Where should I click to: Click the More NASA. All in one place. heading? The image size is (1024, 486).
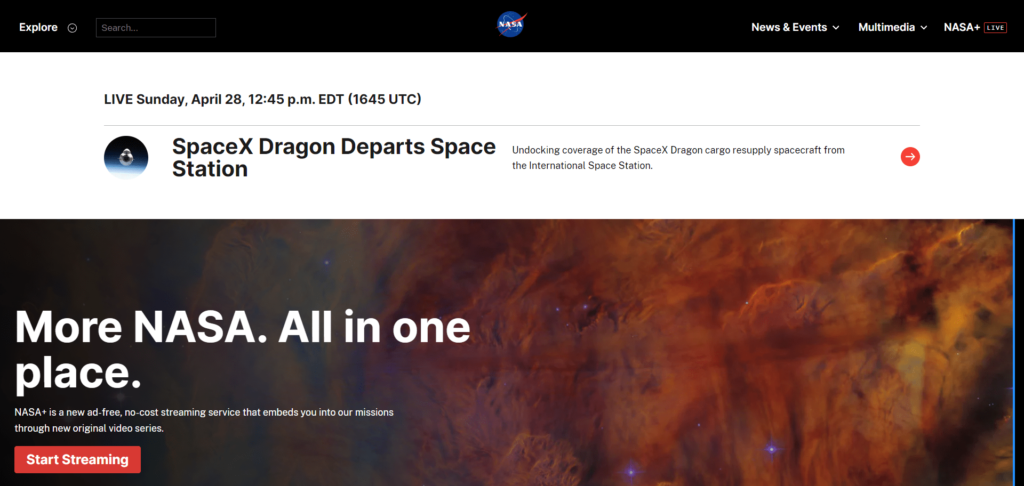(x=242, y=350)
